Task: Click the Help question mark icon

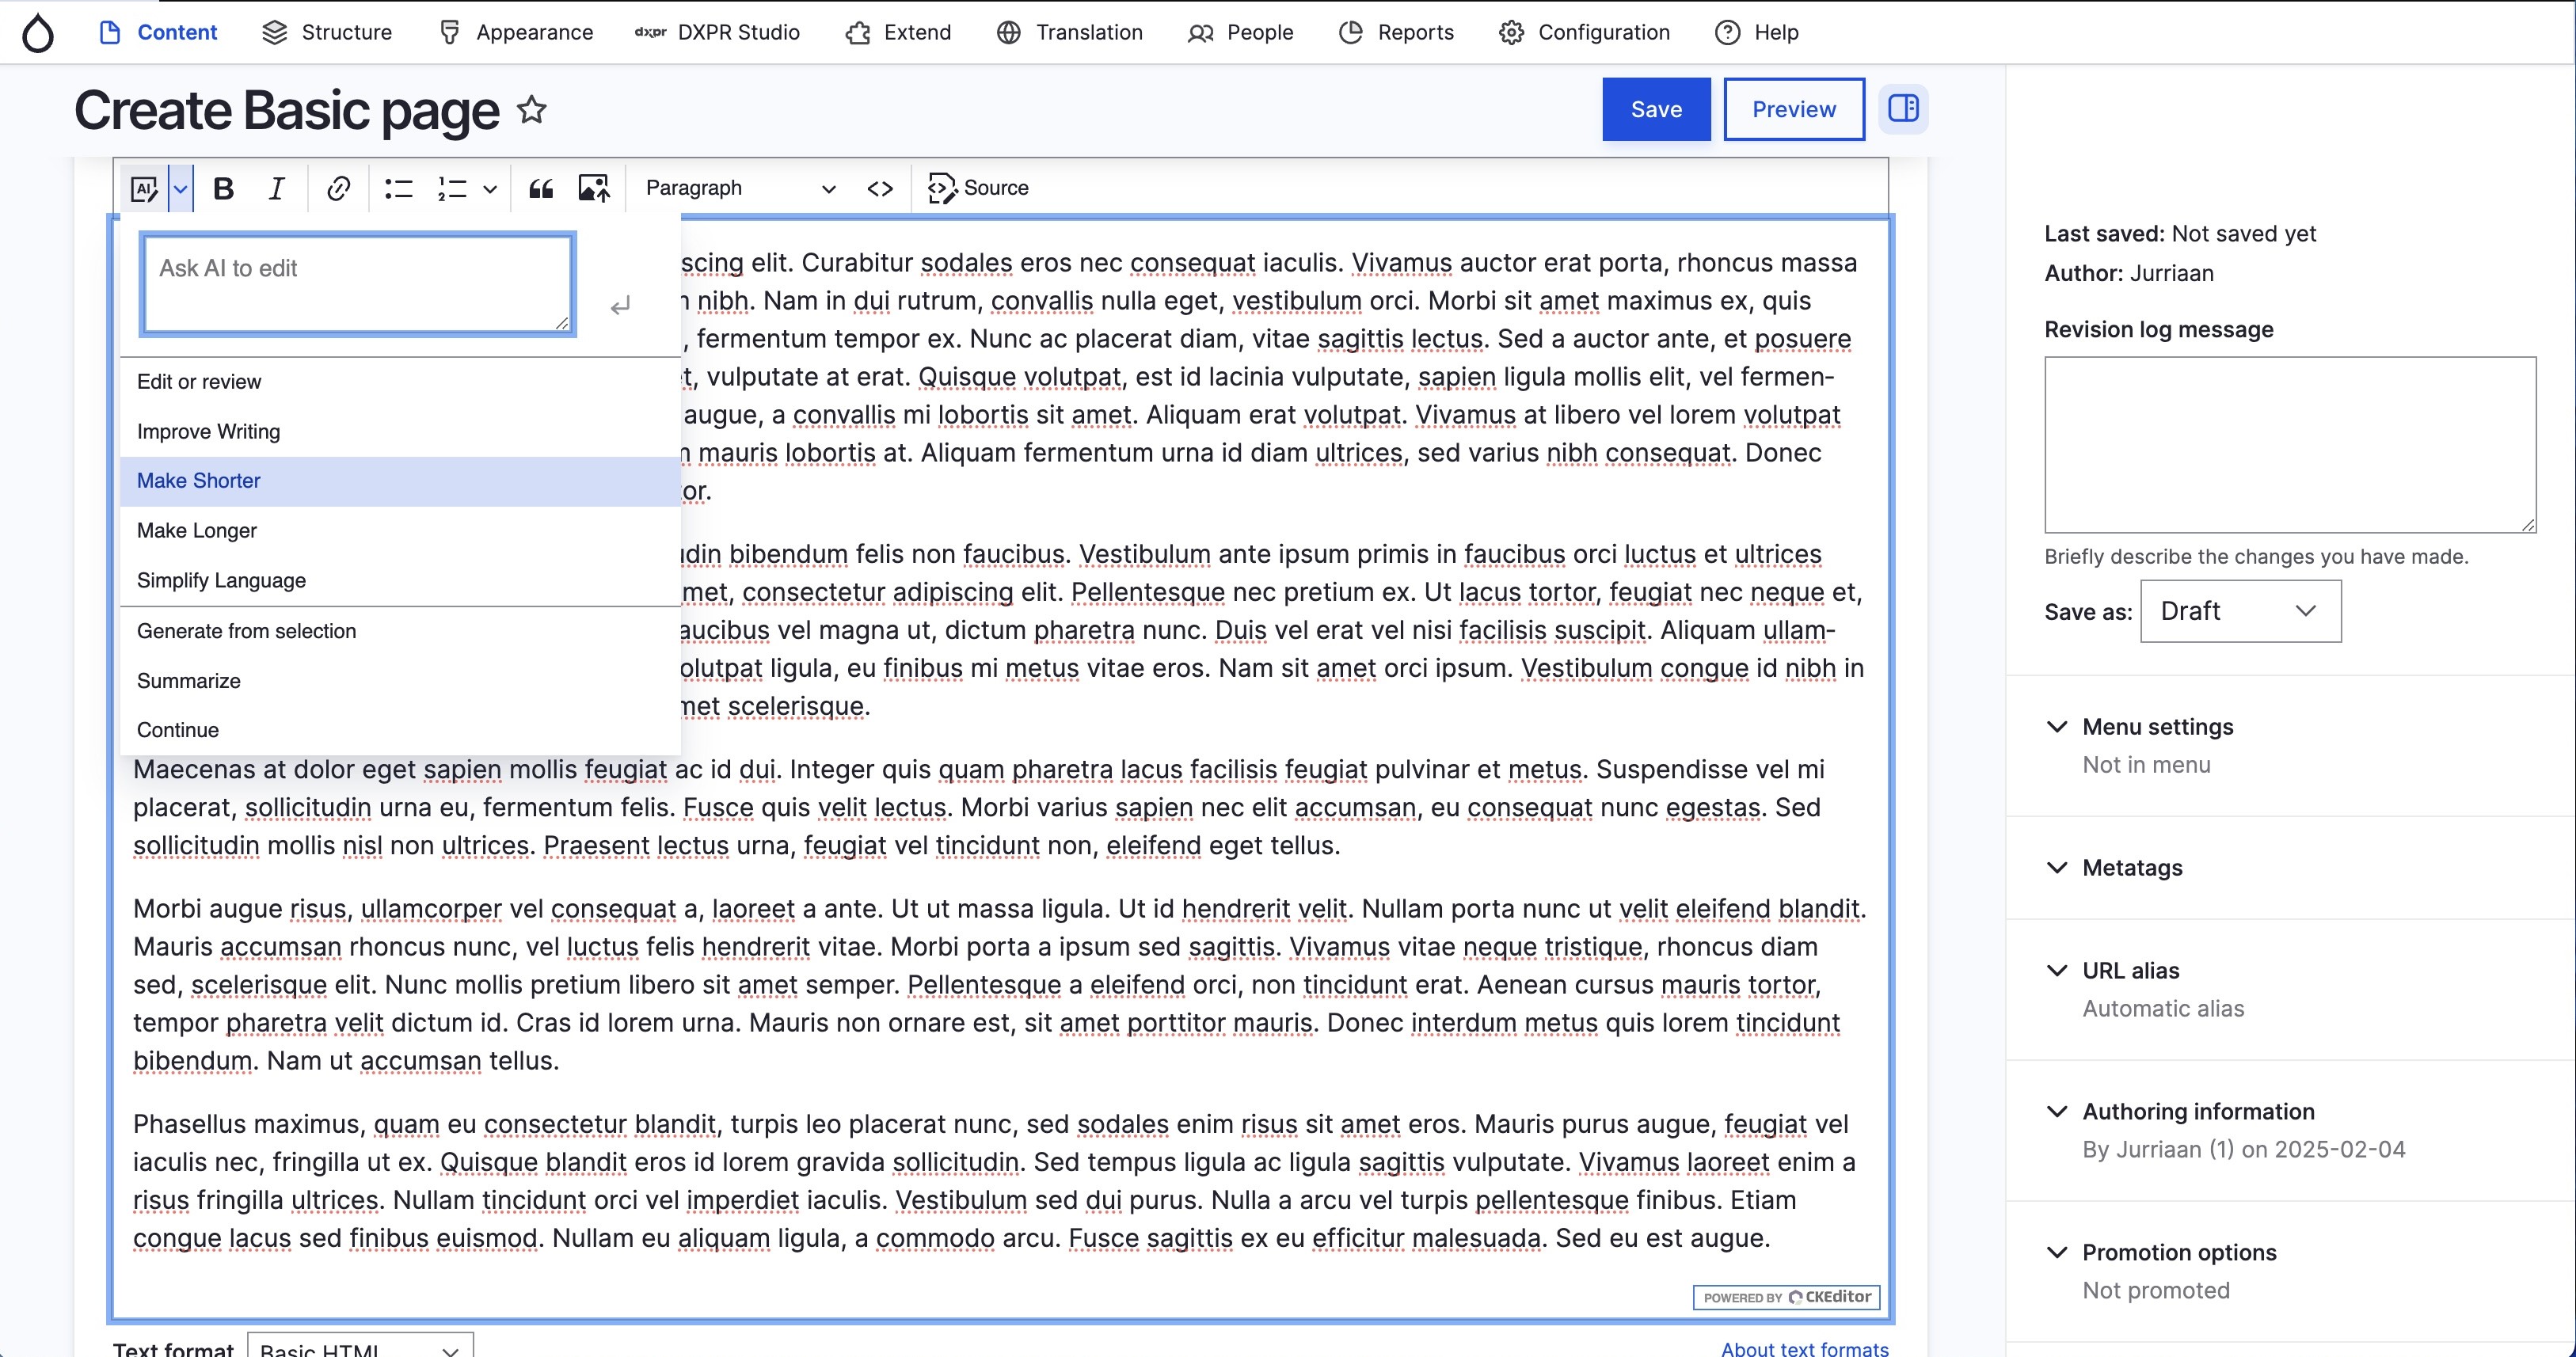Action: [x=1727, y=32]
